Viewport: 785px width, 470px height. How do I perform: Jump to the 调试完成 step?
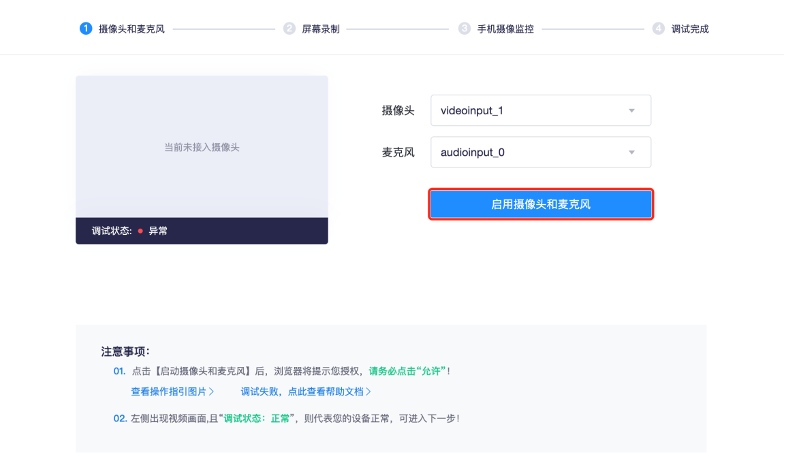click(690, 29)
